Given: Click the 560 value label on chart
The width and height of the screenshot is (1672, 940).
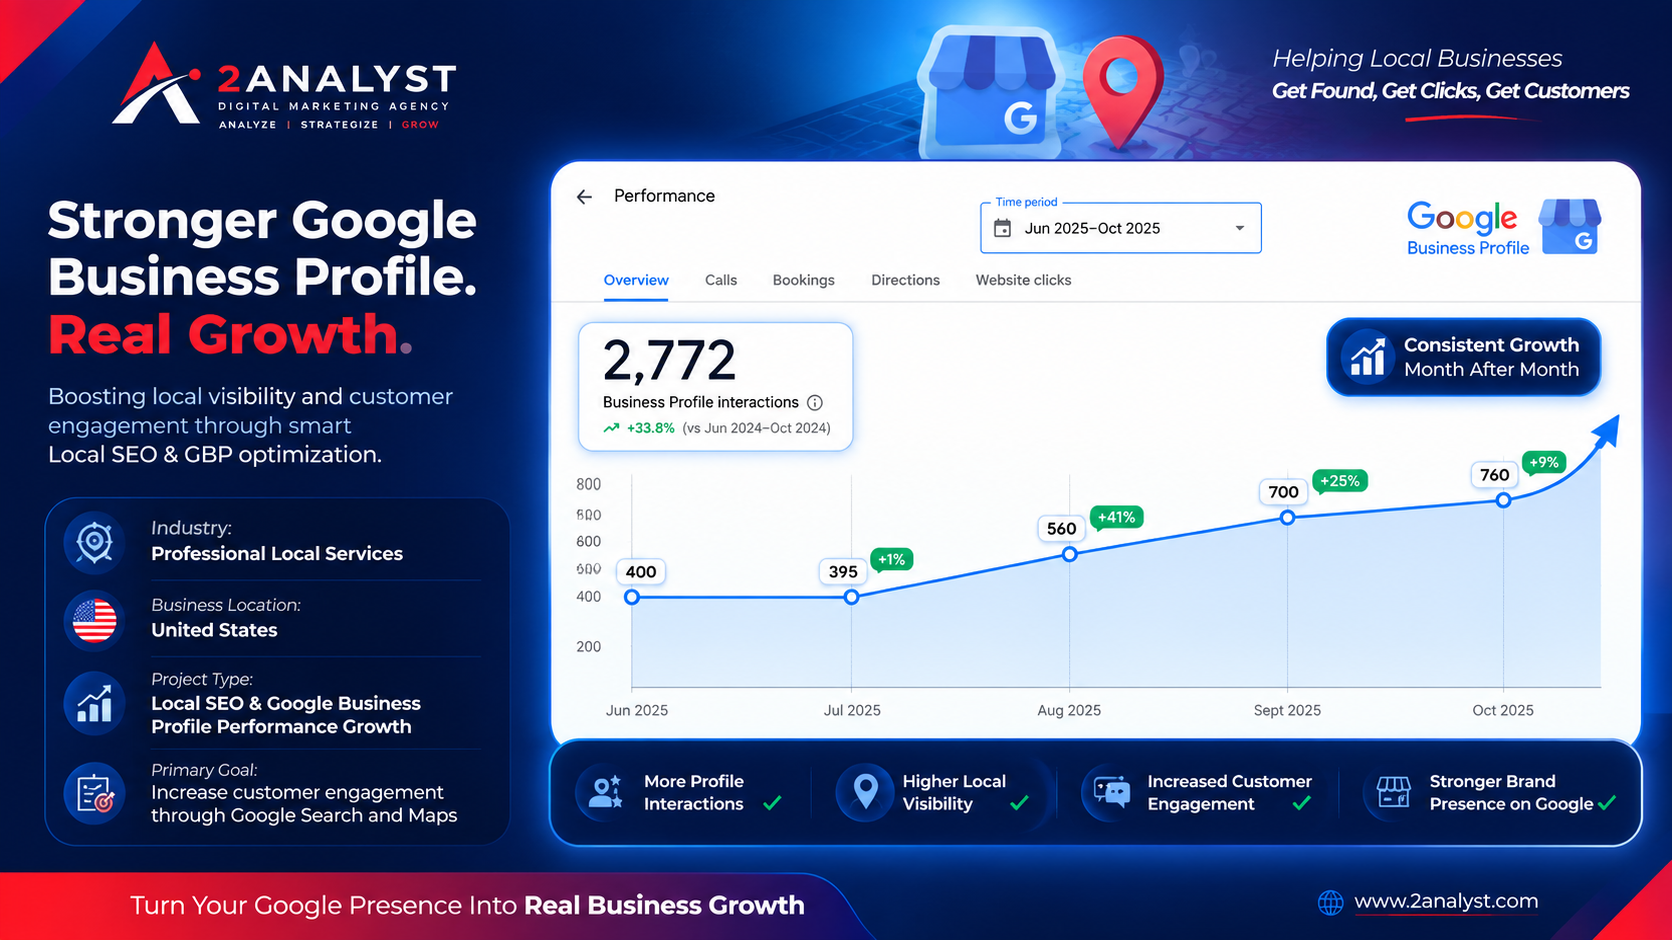Looking at the screenshot, I should [x=1062, y=529].
